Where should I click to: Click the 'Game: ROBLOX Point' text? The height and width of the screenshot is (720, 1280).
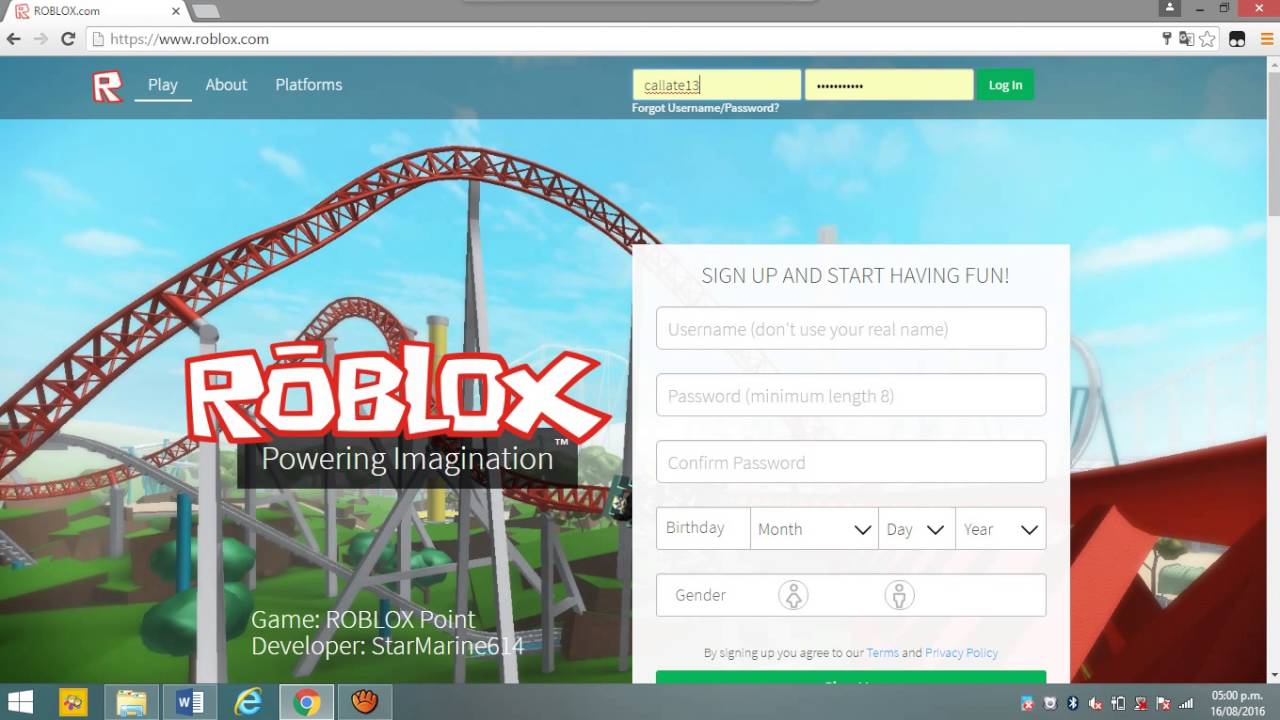pyautogui.click(x=363, y=619)
